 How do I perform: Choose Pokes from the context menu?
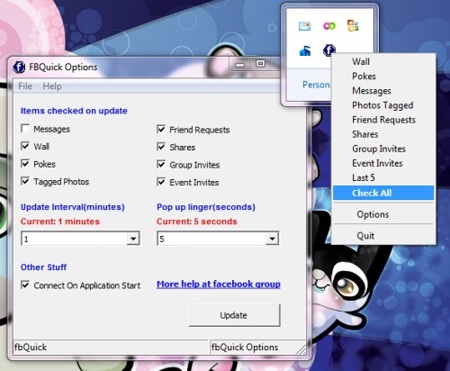[383, 76]
